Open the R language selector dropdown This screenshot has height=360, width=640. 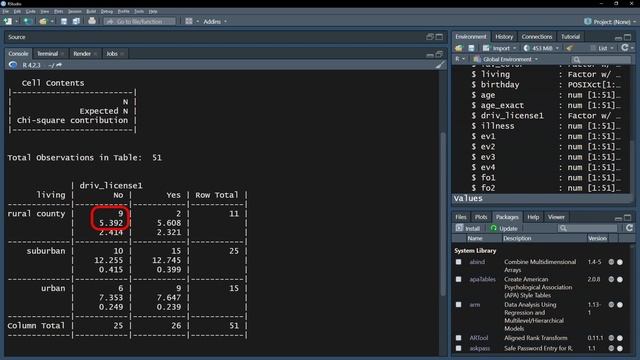click(460, 60)
